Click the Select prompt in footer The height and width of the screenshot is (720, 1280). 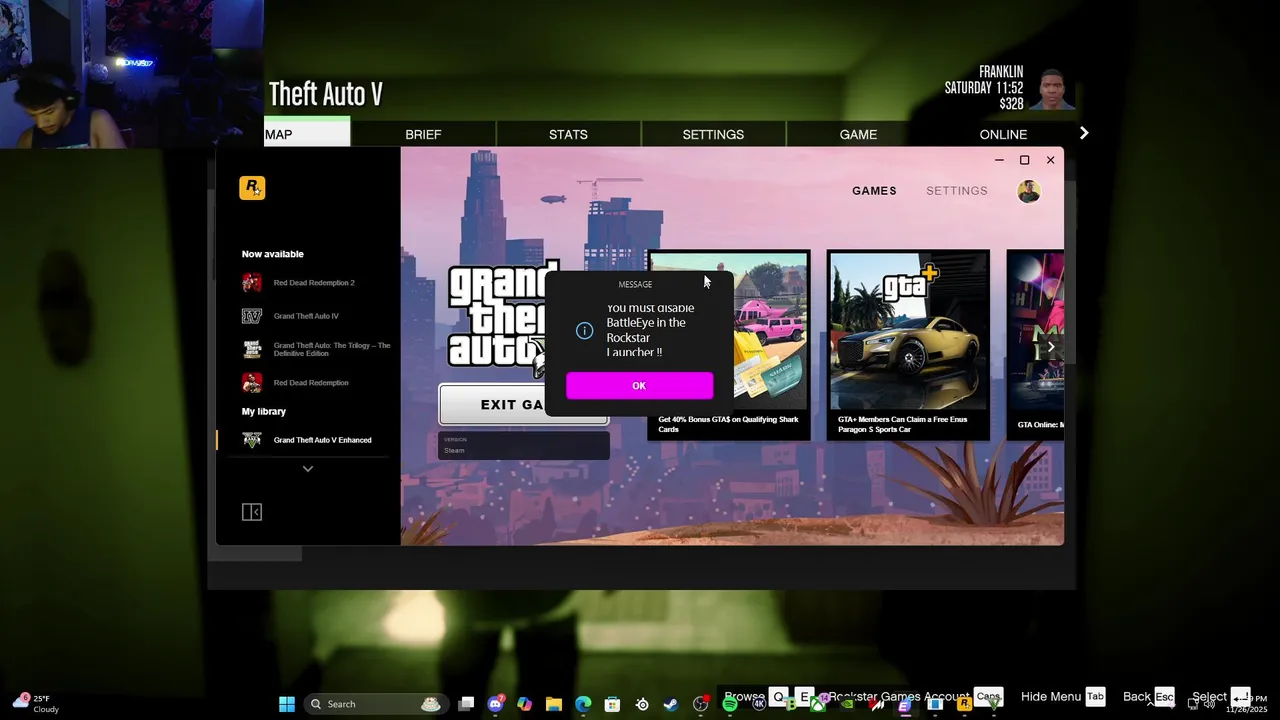(x=1220, y=697)
